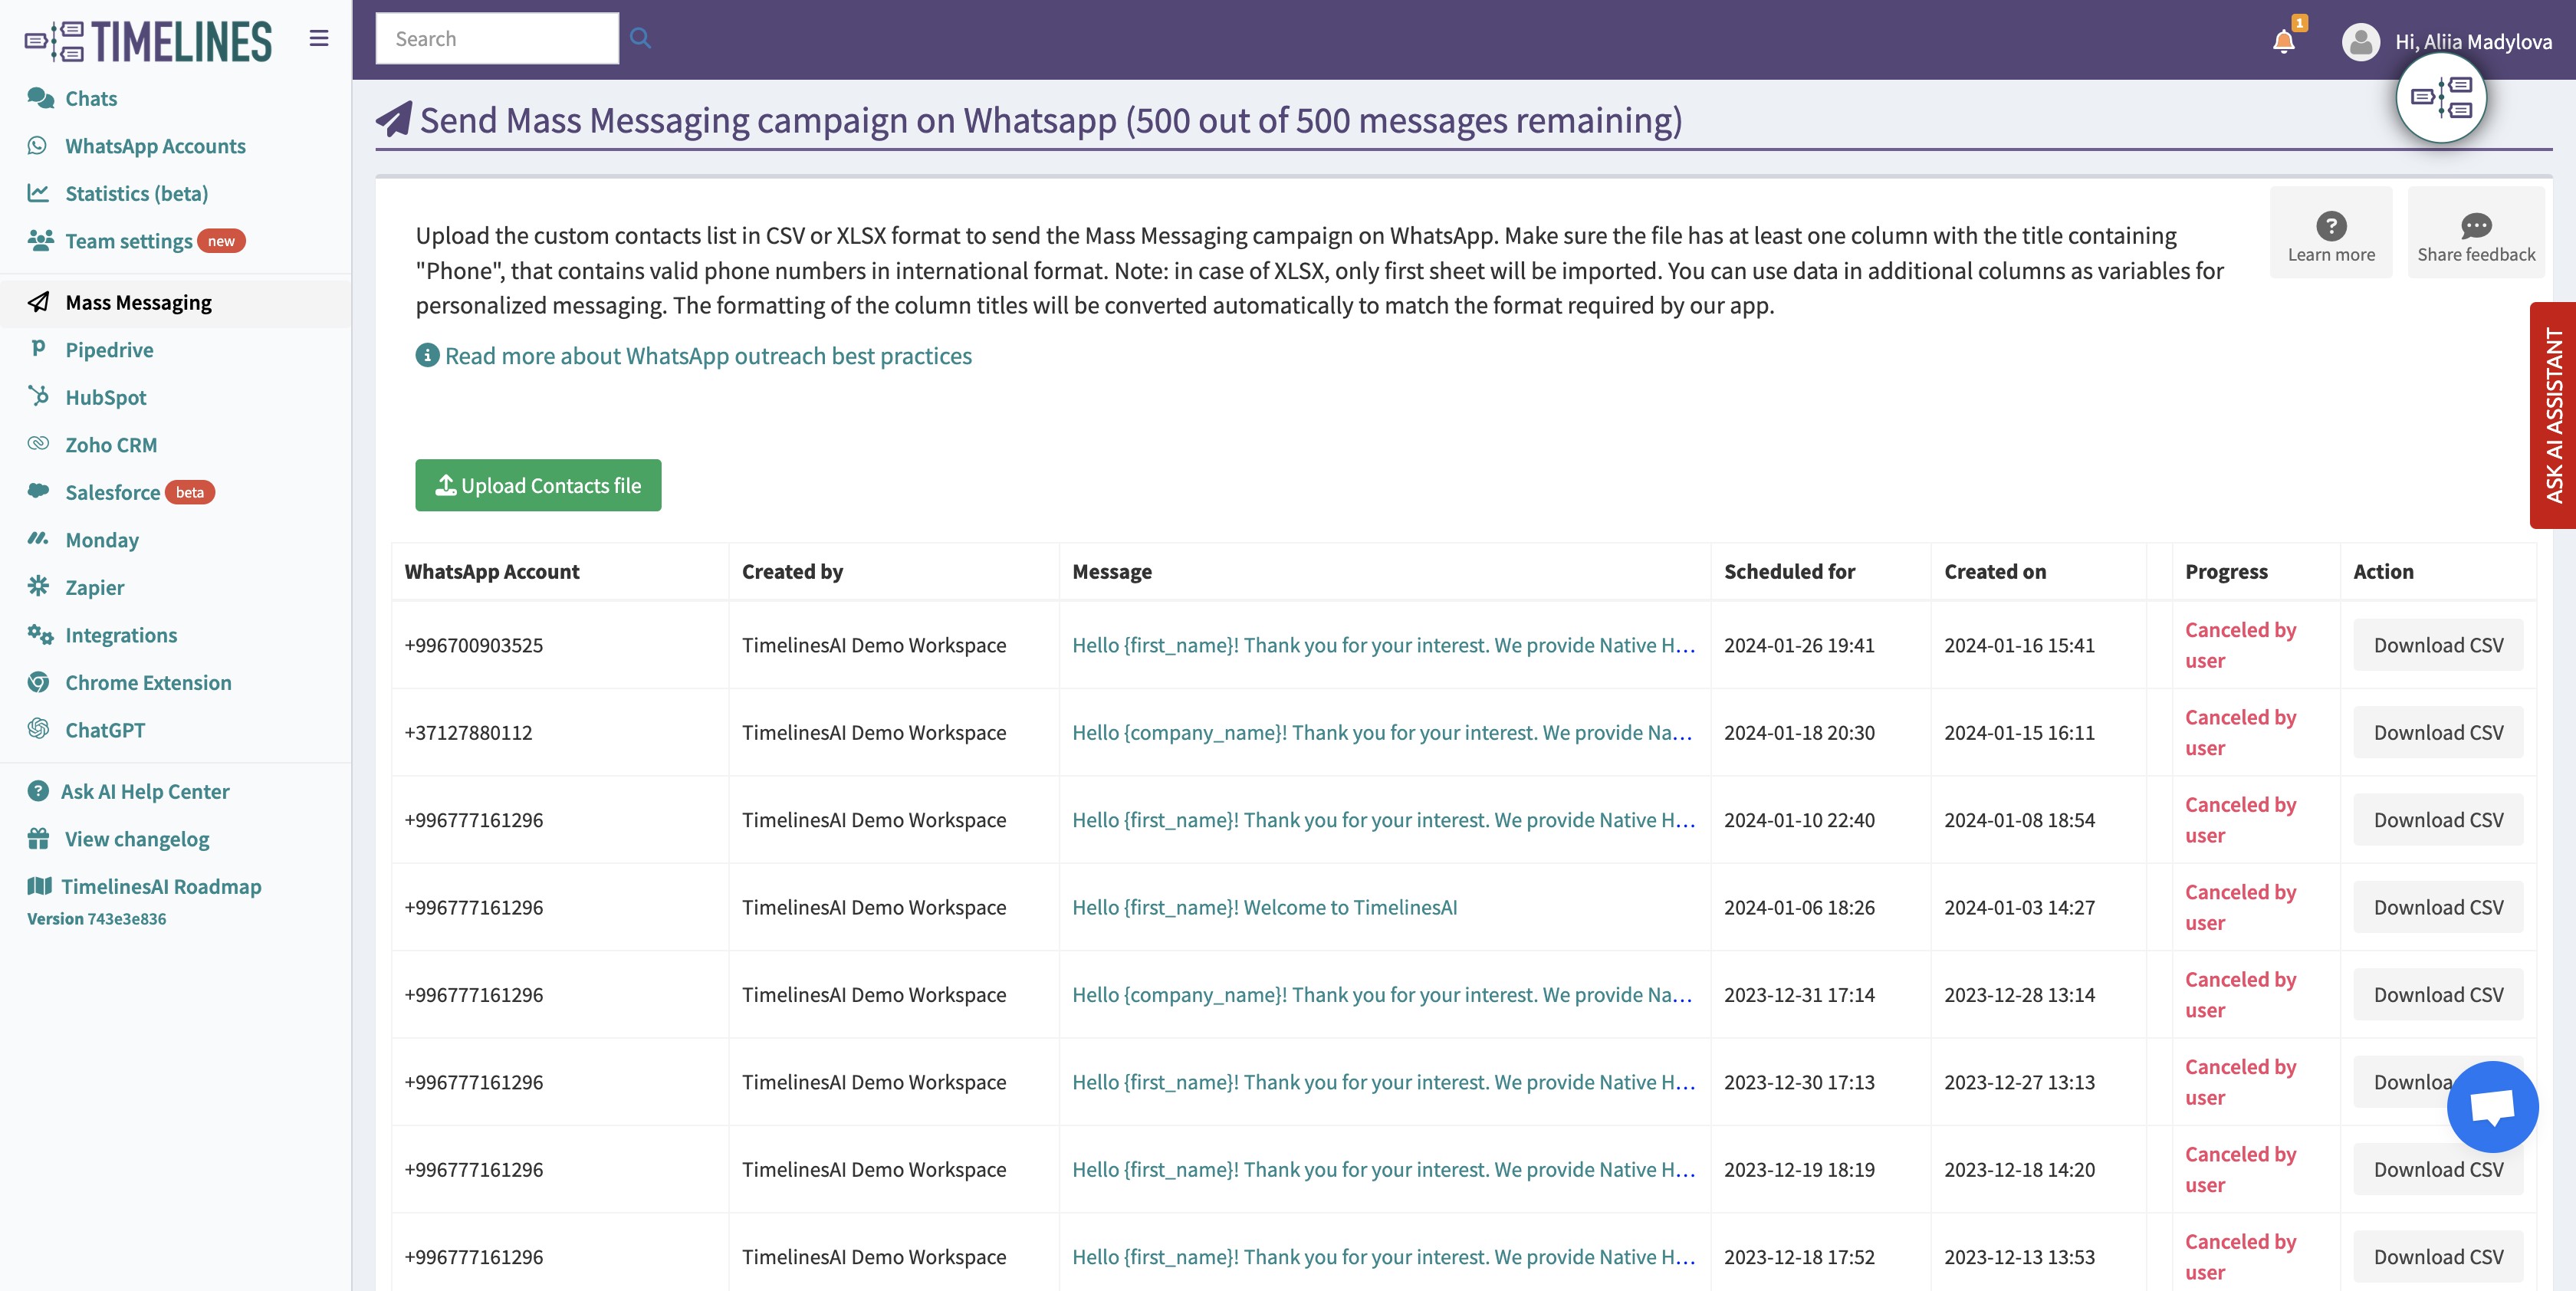The width and height of the screenshot is (2576, 1291).
Task: Click the notification bell icon
Action: click(x=2283, y=41)
